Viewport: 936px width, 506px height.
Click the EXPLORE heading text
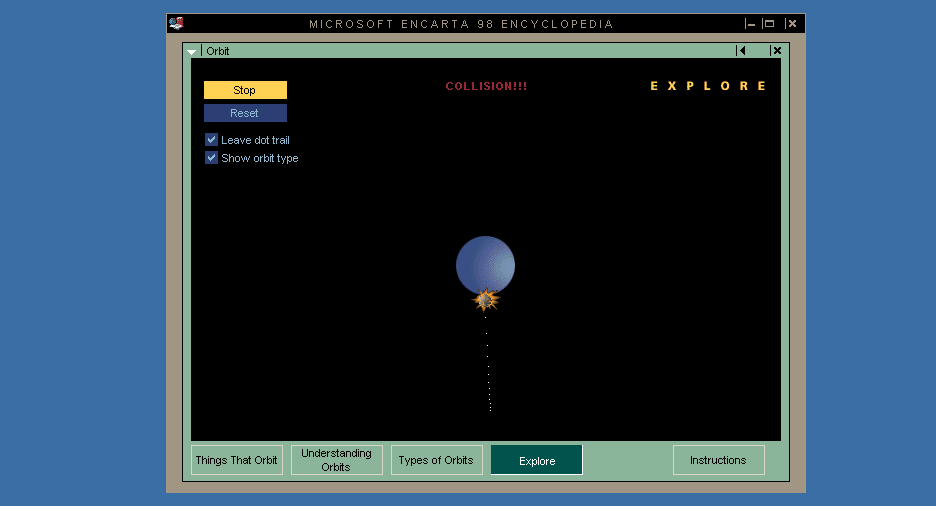(x=708, y=86)
